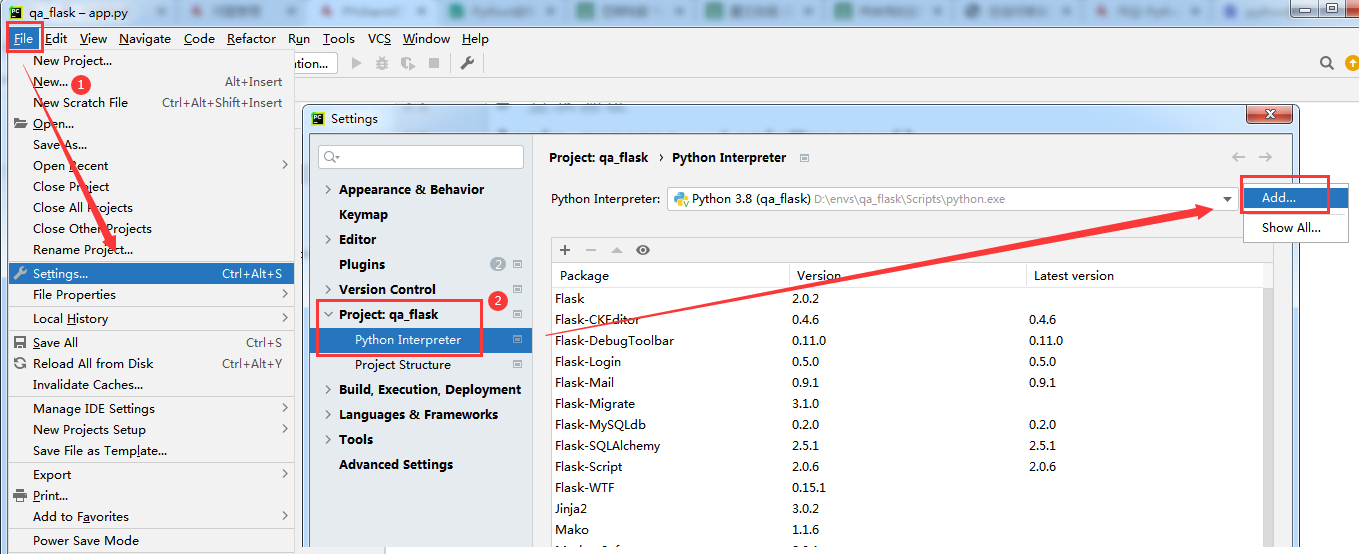The width and height of the screenshot is (1359, 554).
Task: Click the upgrade package up-arrow icon
Action: (x=617, y=250)
